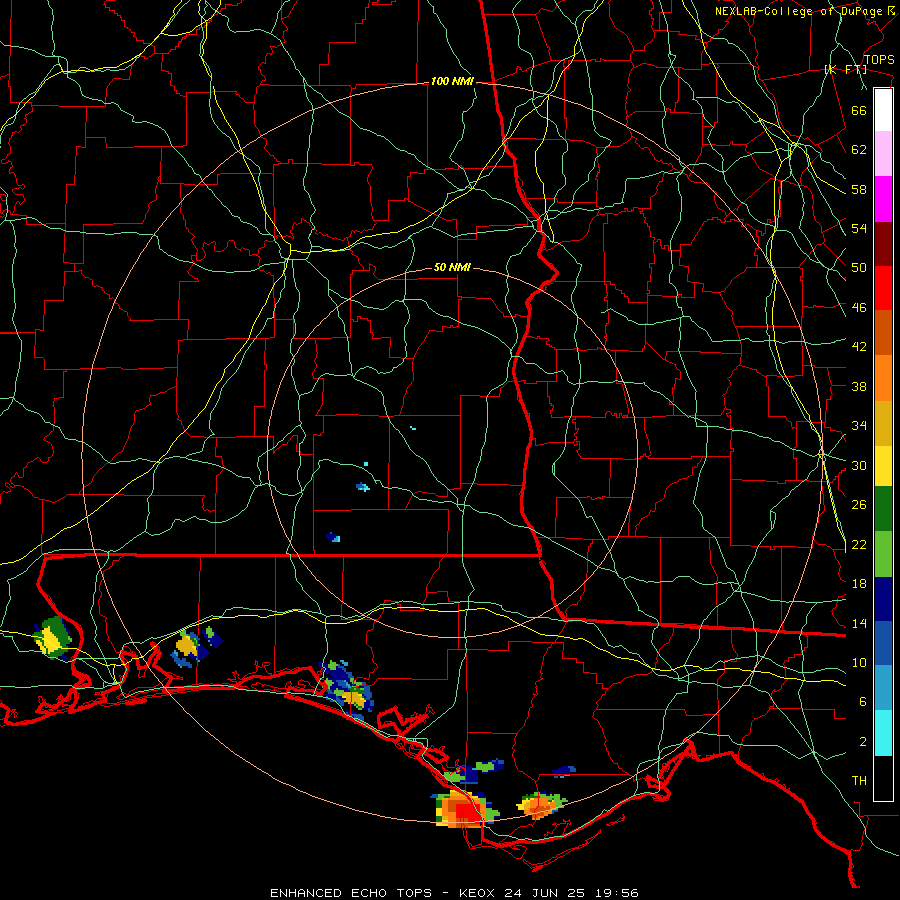Screen dimensions: 900x900
Task: Click the bright red 46-50 kft legend swatch
Action: click(883, 288)
